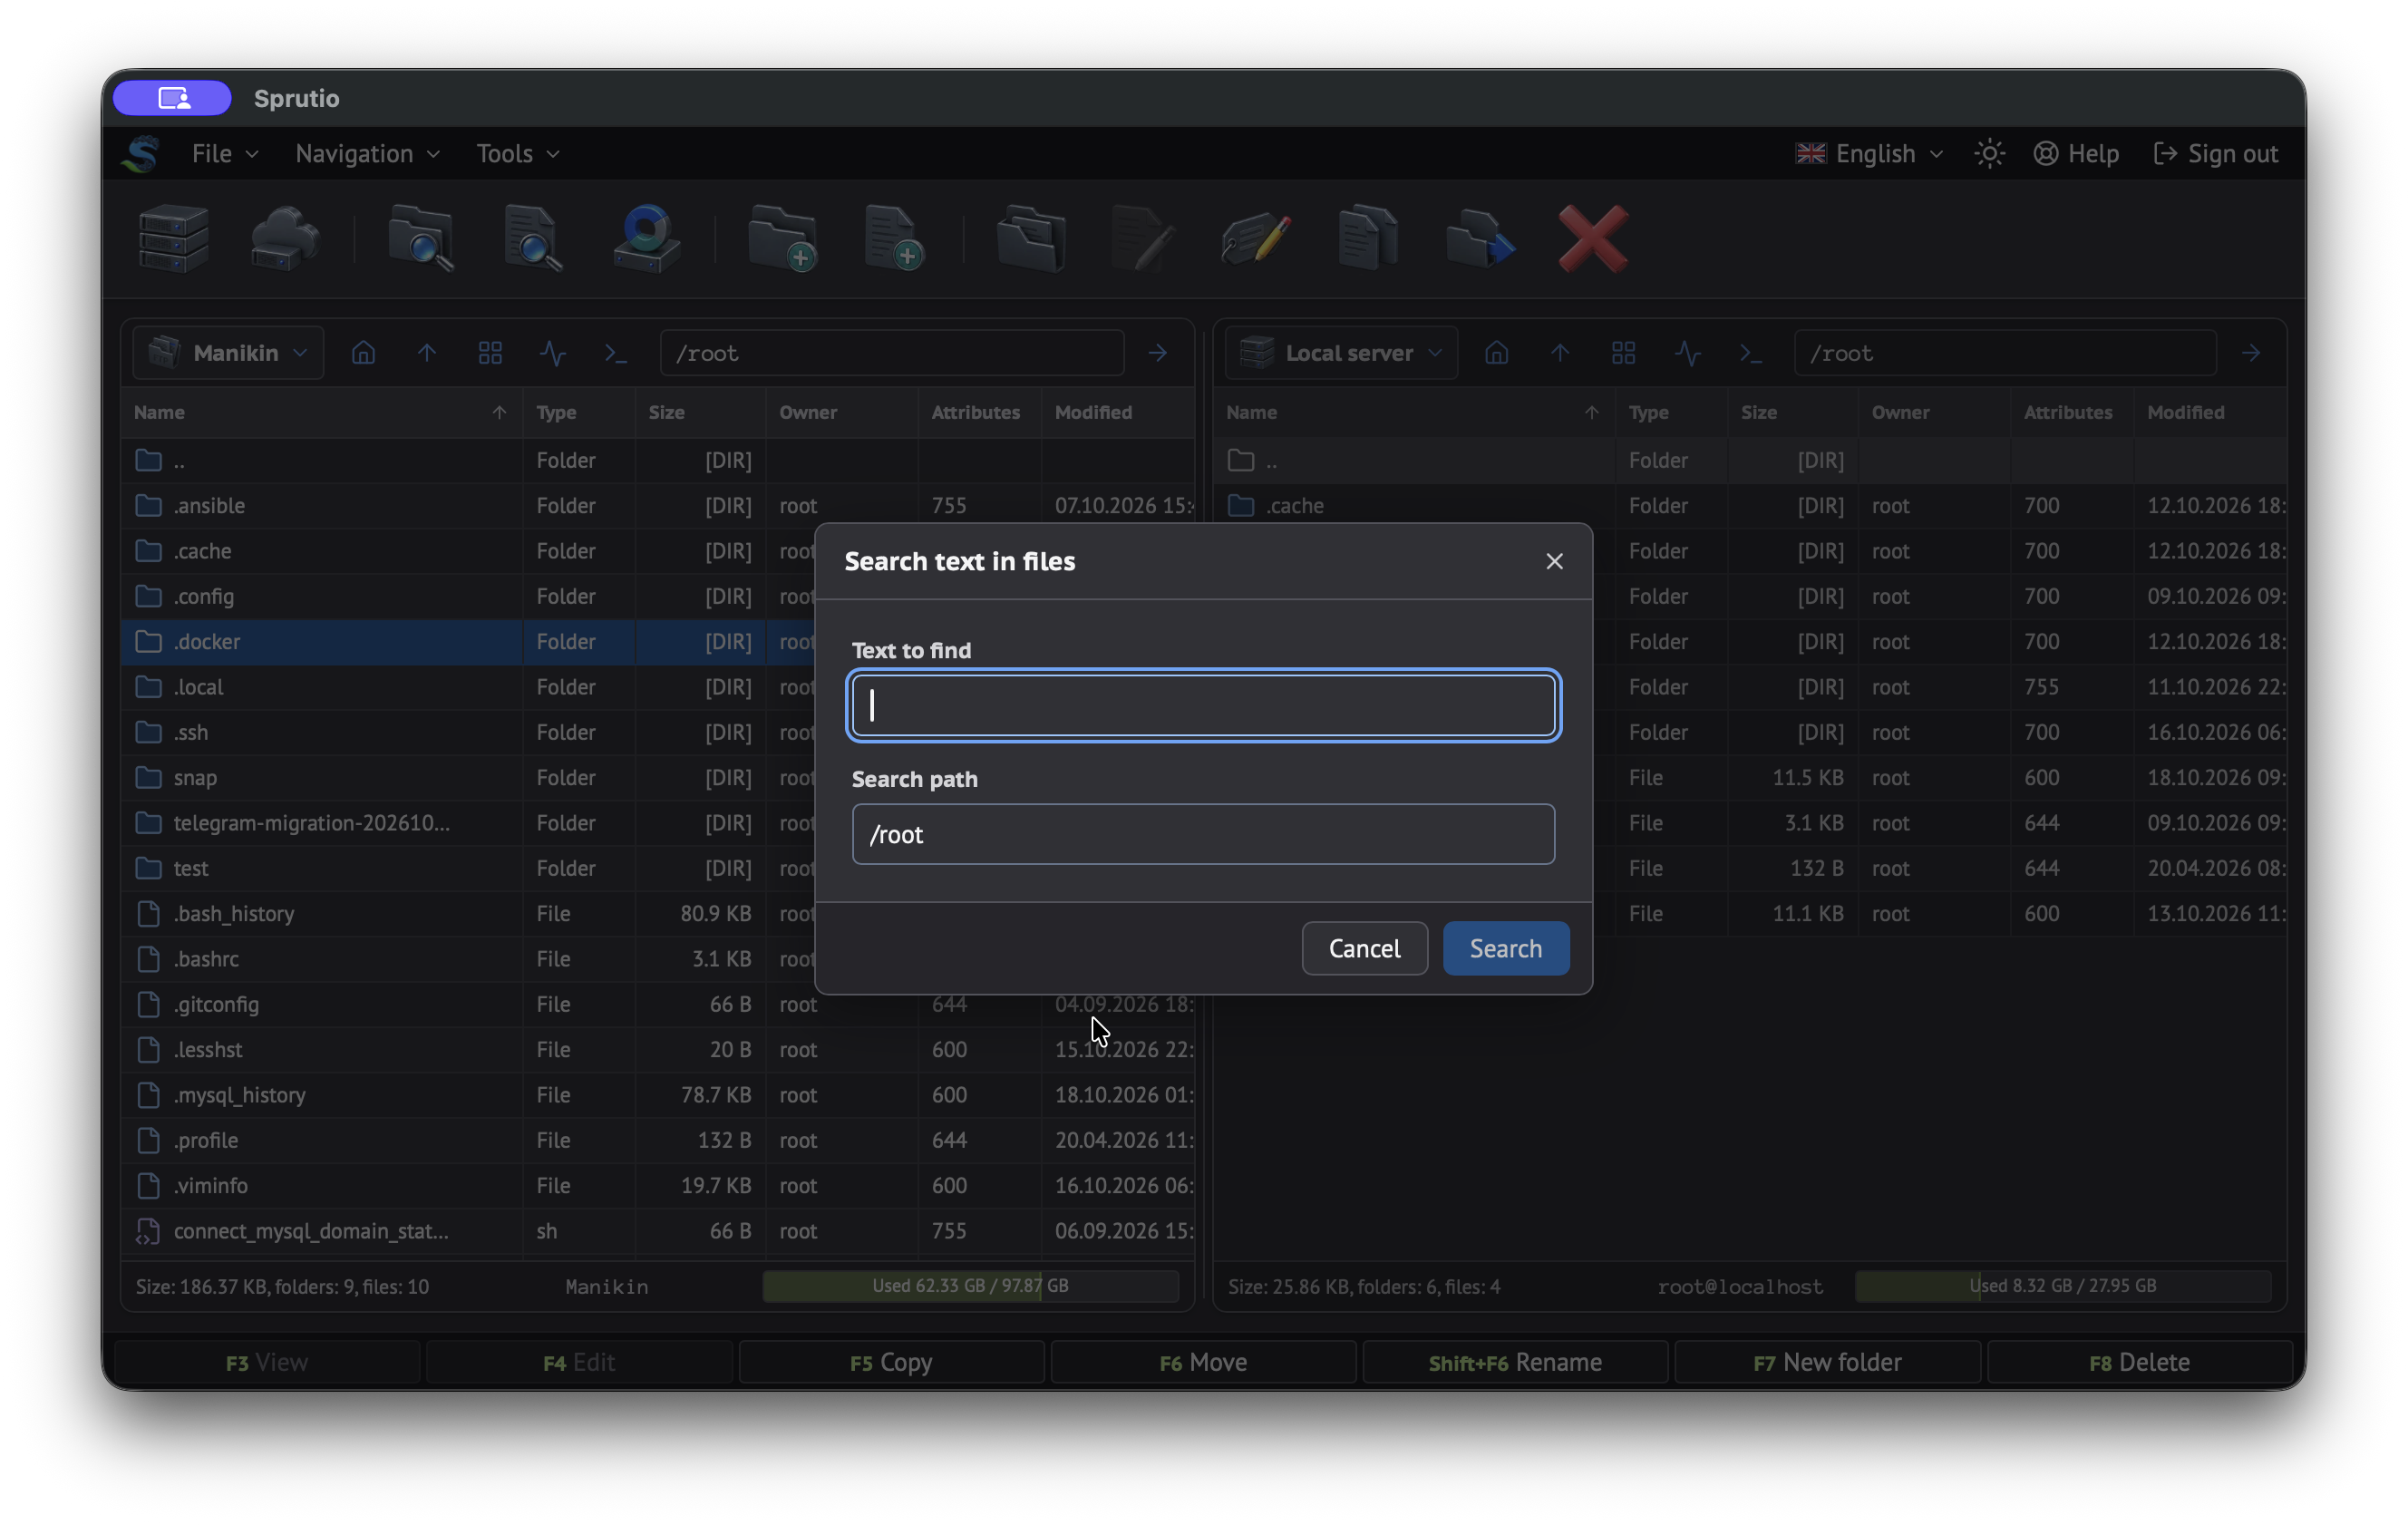Click terminal icon in Manikin panel
The width and height of the screenshot is (2408, 1525).
coord(616,353)
